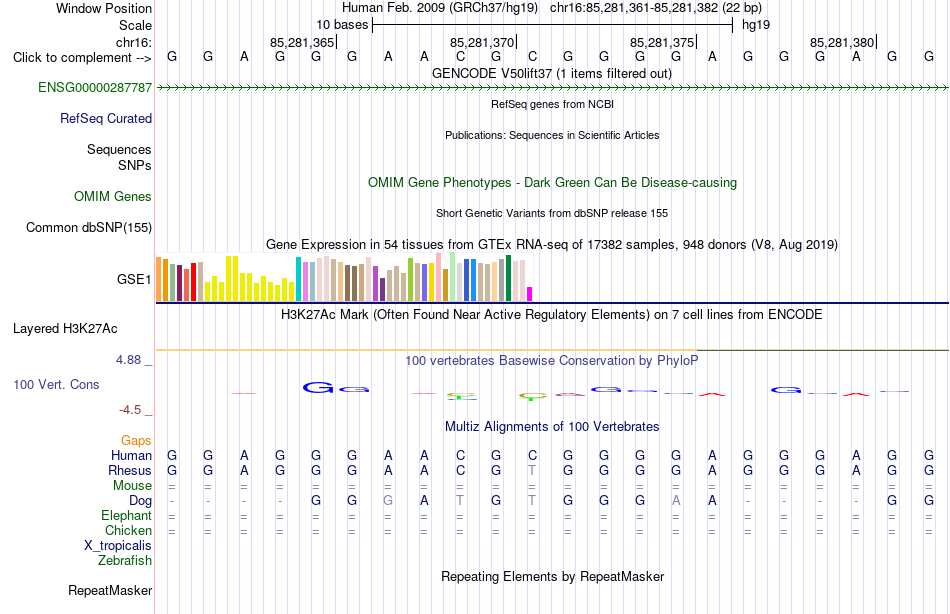Open 'RefSeq genes from NCBI' title
Viewport: 950px width, 614px height.
tap(552, 104)
